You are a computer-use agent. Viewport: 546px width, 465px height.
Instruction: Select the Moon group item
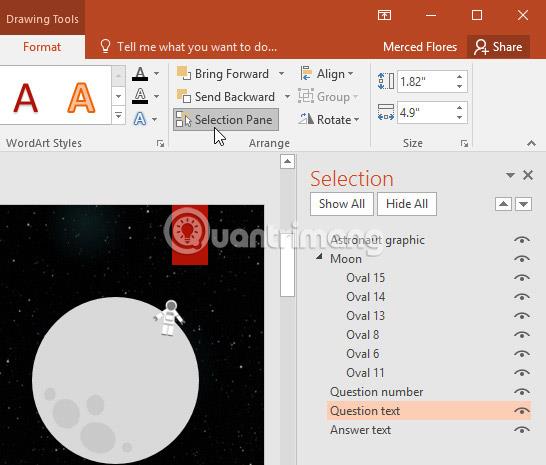pyautogui.click(x=346, y=259)
